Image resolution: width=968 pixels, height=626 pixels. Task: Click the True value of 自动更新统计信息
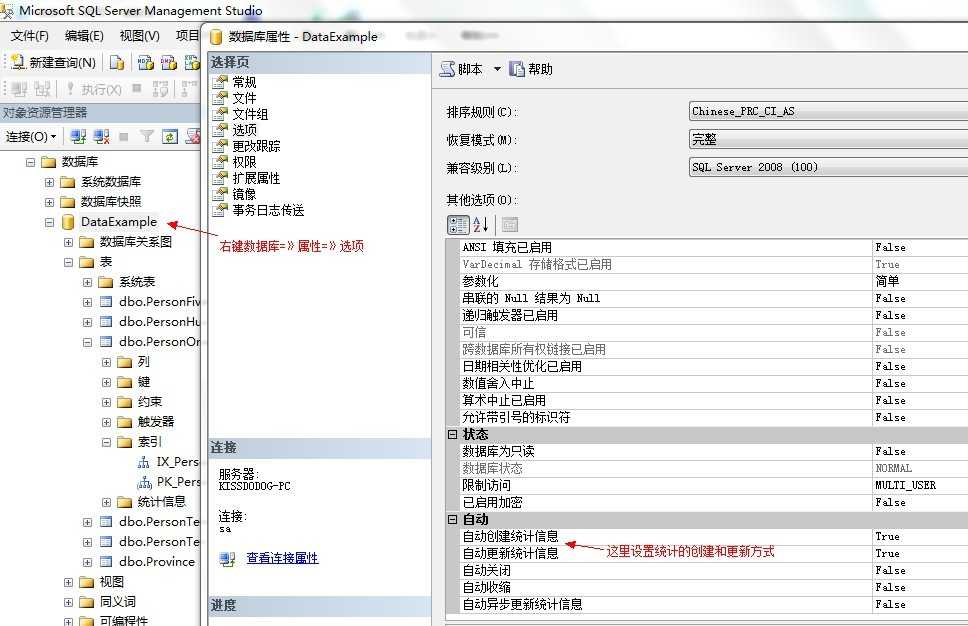(887, 554)
